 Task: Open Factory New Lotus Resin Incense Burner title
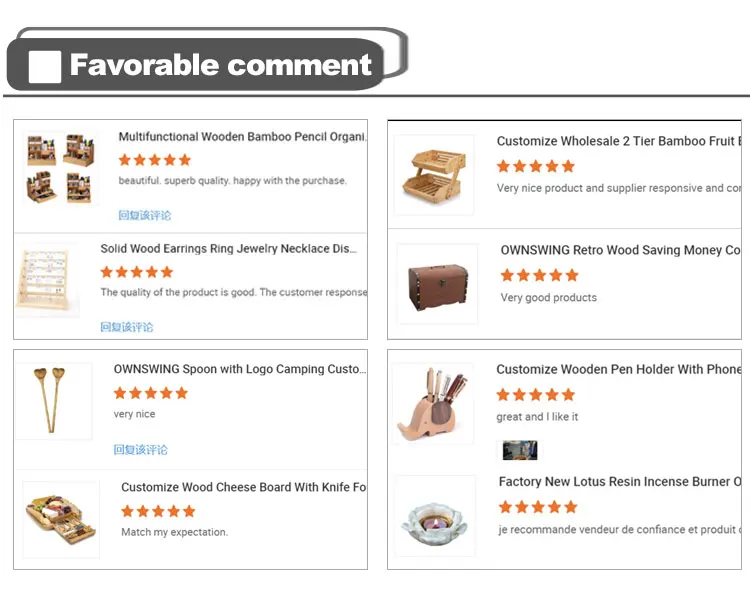tap(620, 481)
